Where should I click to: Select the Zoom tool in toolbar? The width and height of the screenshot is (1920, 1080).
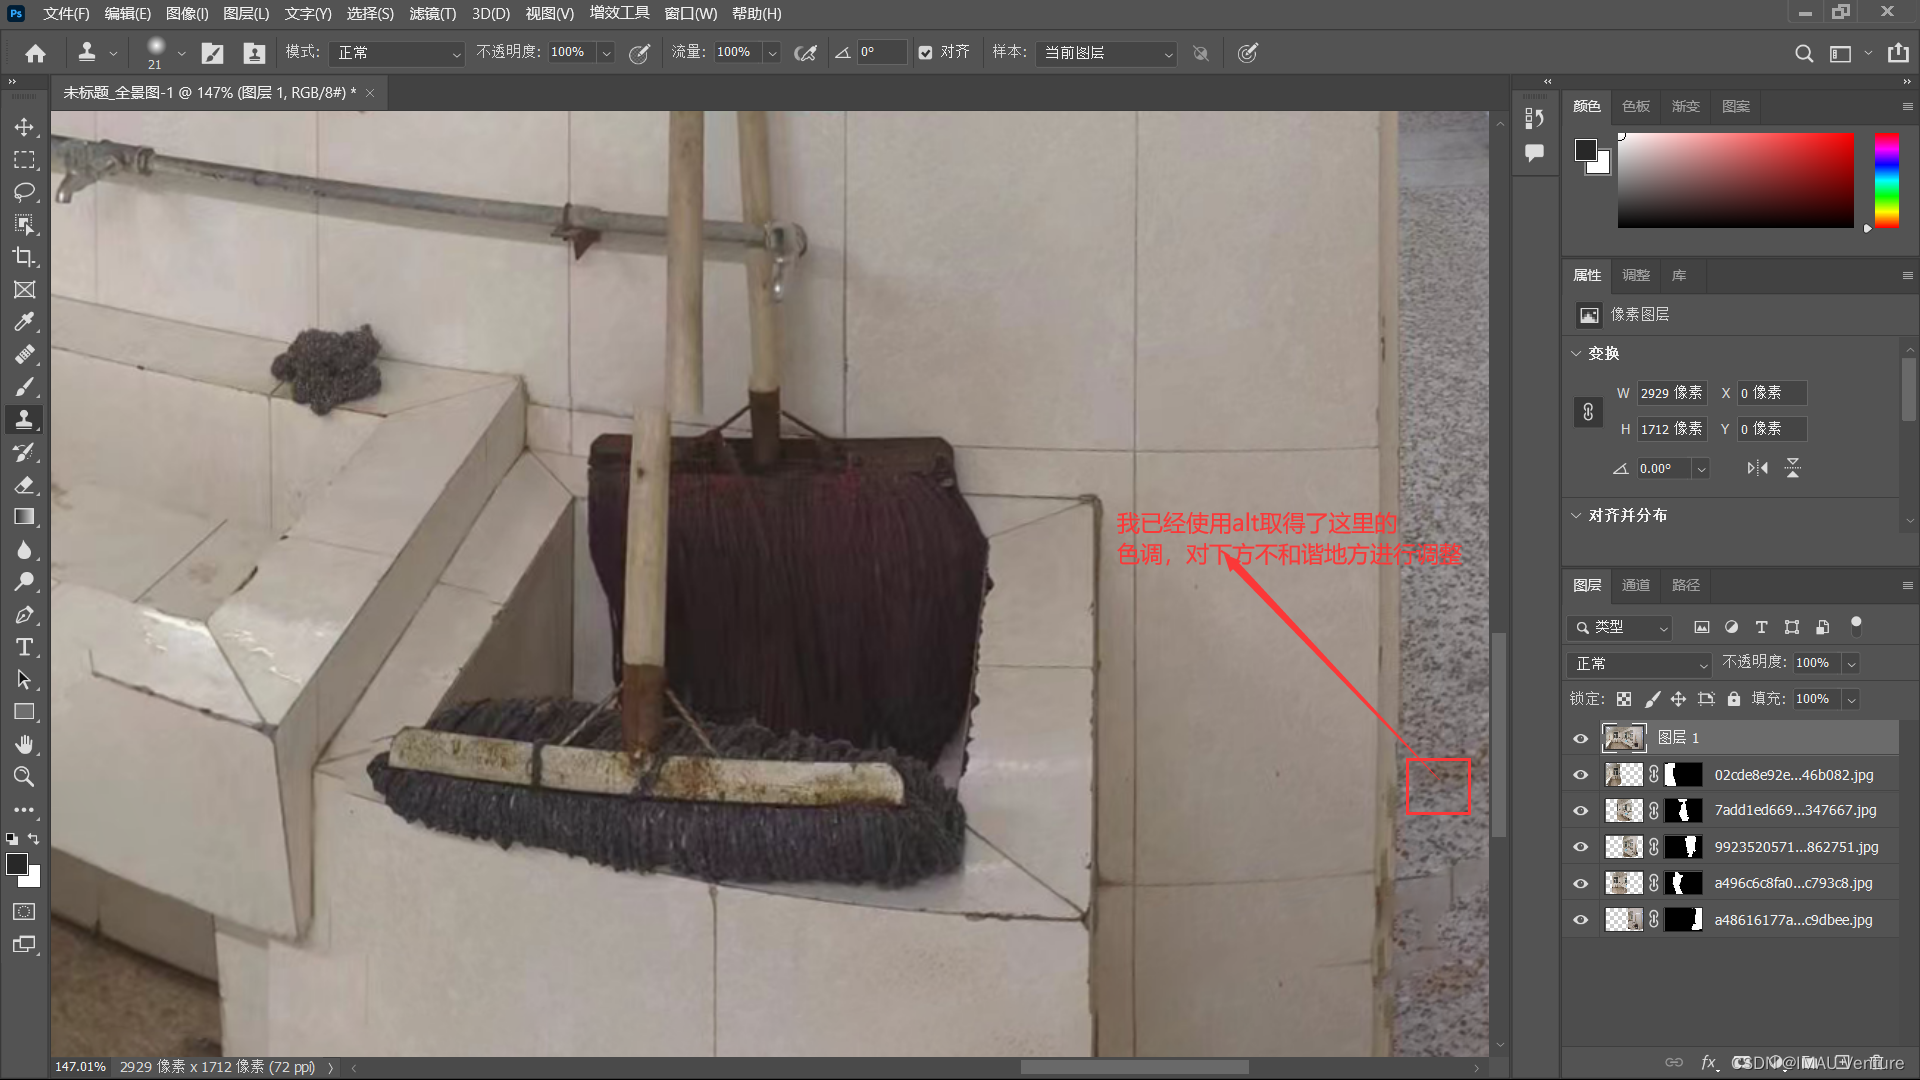point(24,777)
